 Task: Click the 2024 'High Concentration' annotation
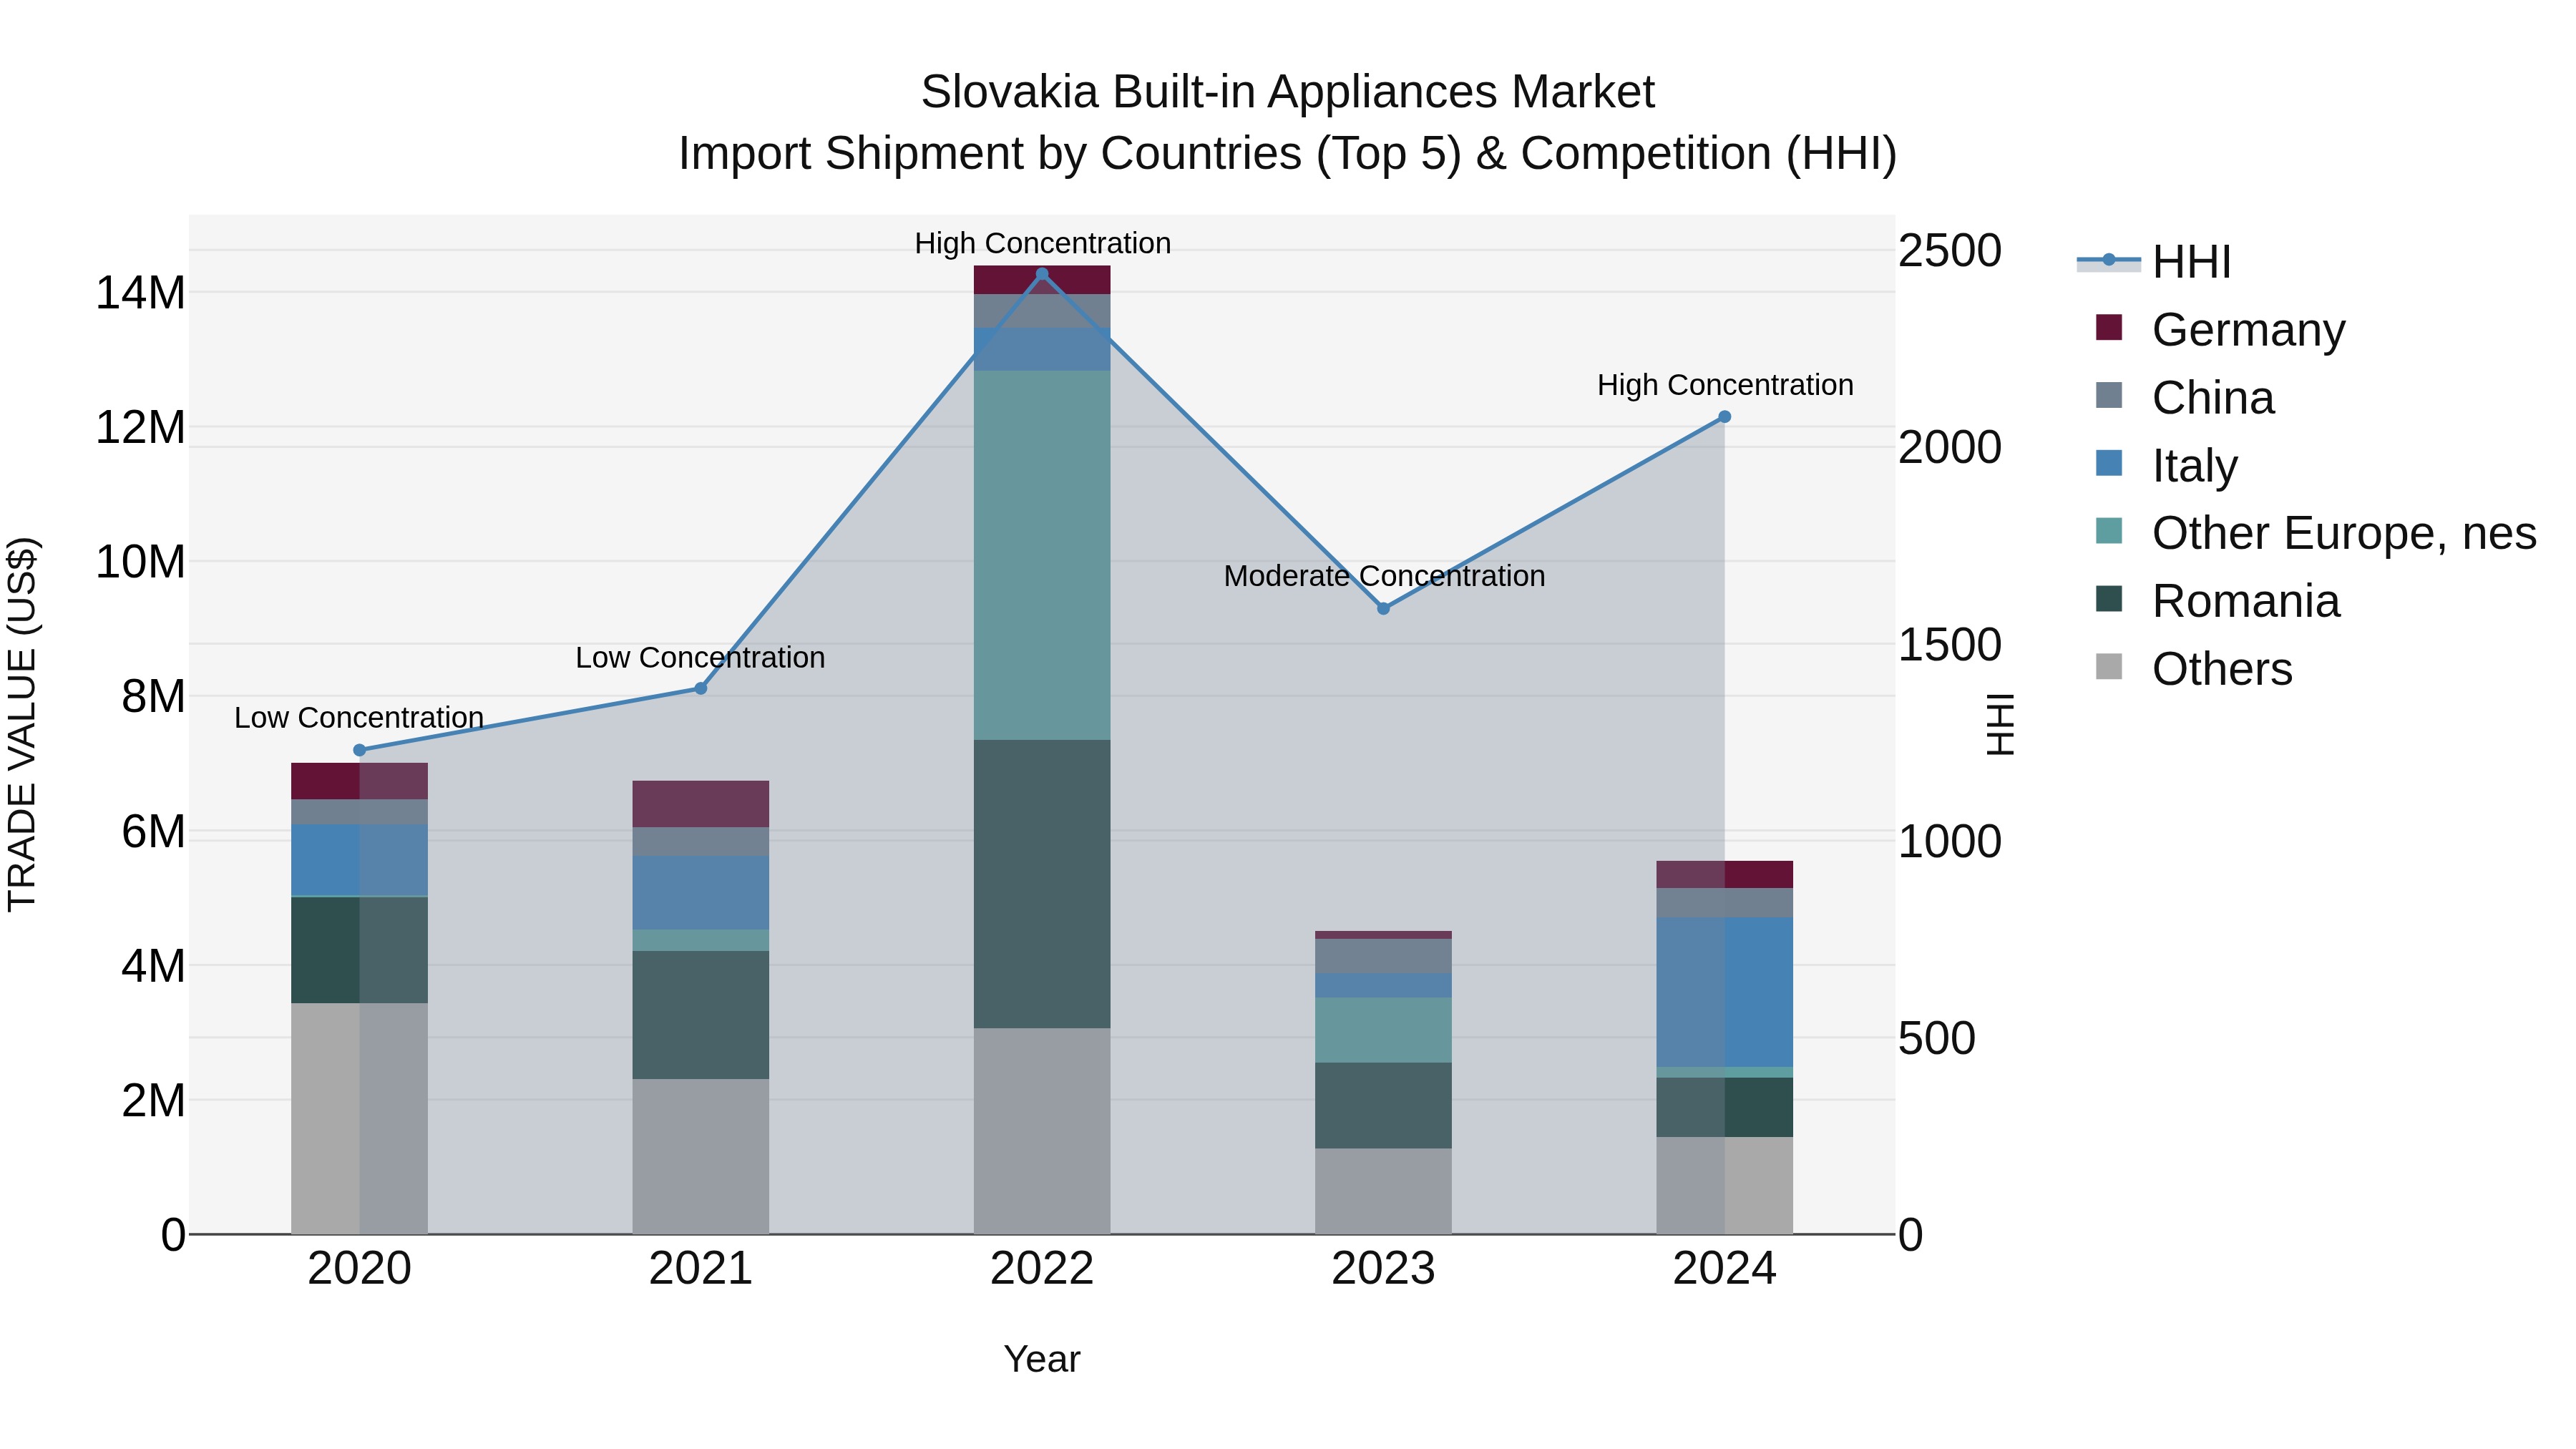point(1725,385)
